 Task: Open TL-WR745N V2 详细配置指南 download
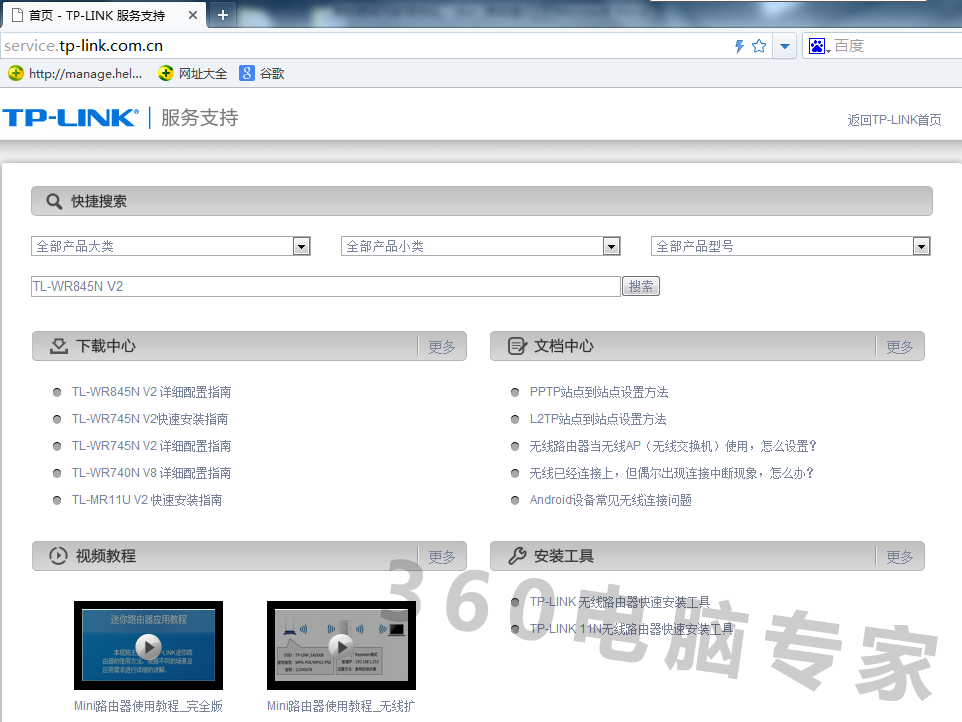(x=152, y=446)
